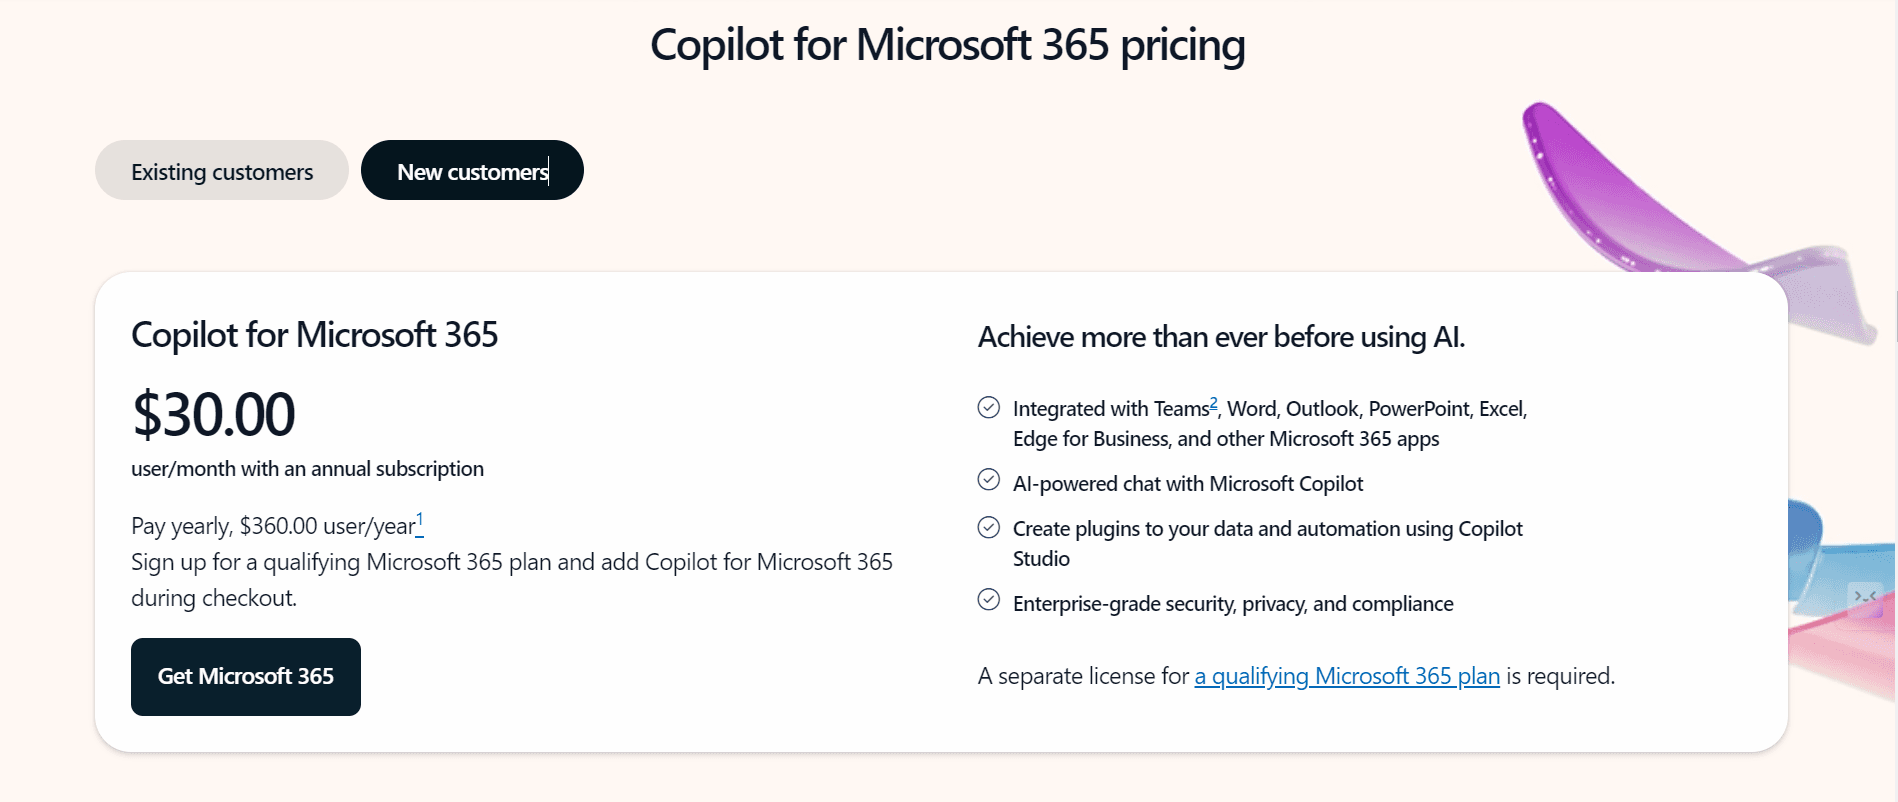Click the Pay yearly $360.00 user/year text
Screen dimensions: 1898x802
coord(272,526)
